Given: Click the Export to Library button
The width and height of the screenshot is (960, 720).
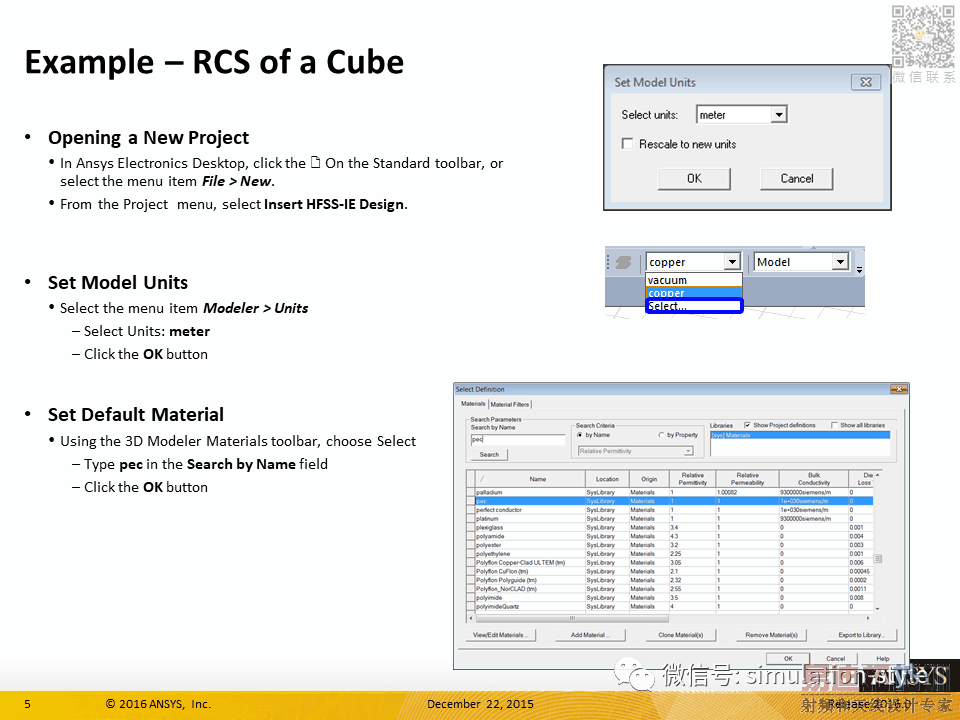Looking at the screenshot, I should [x=861, y=635].
